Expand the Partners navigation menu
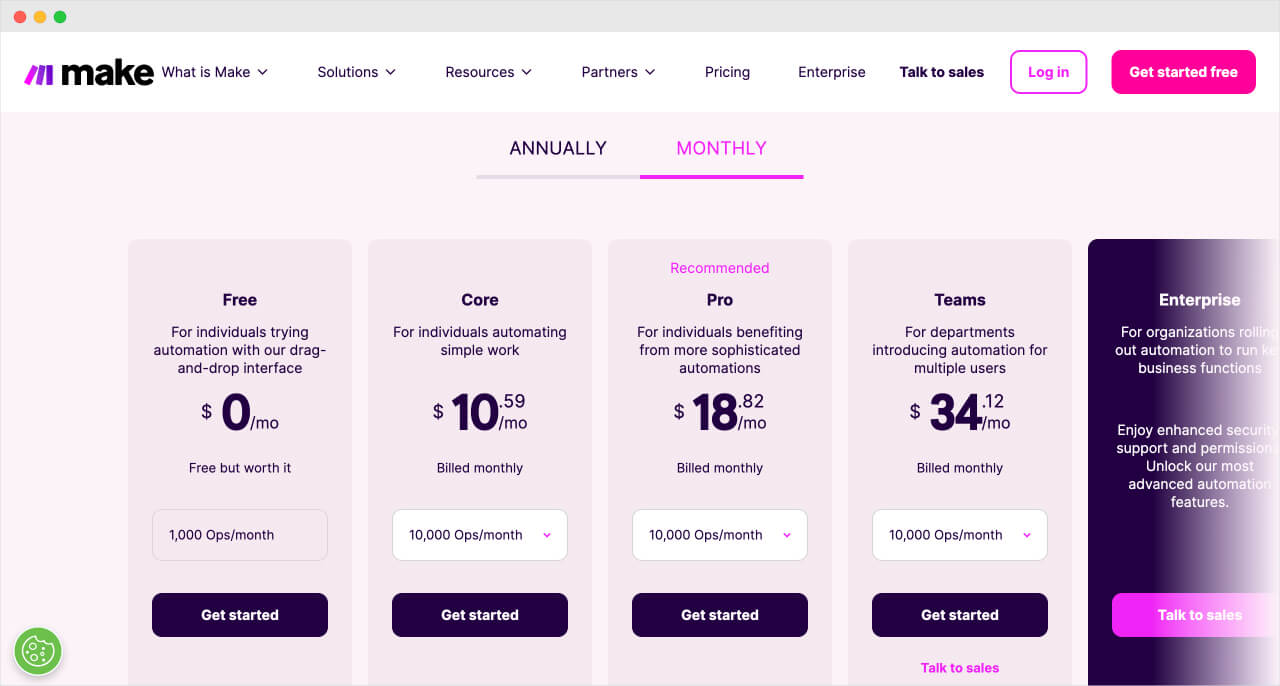Screen dimensions: 1280x686 pos(617,71)
